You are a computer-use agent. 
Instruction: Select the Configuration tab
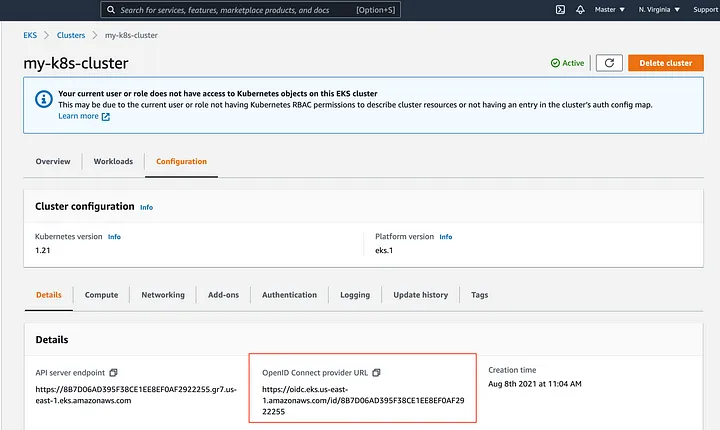(181, 161)
